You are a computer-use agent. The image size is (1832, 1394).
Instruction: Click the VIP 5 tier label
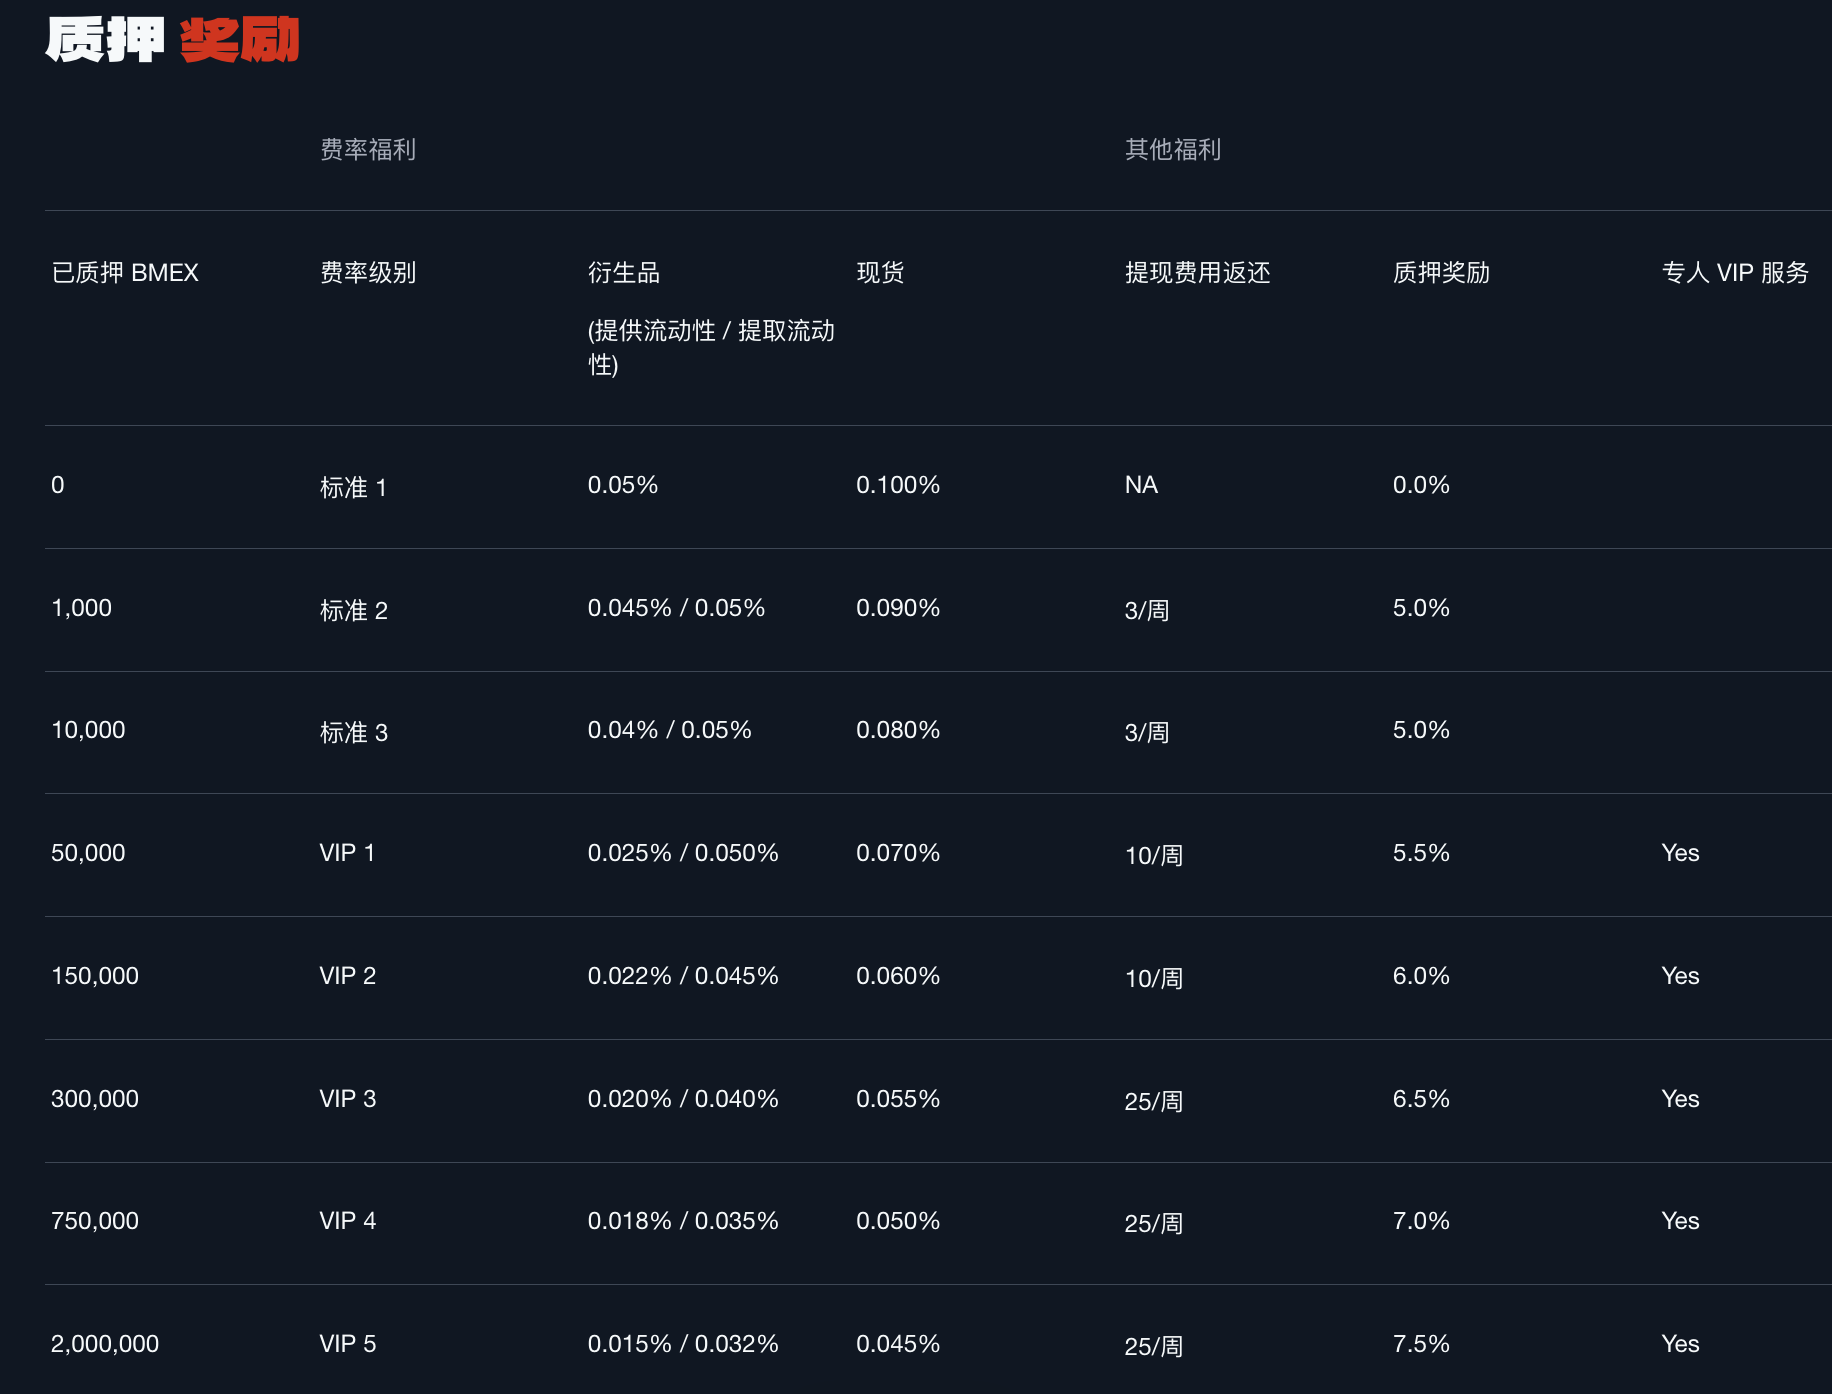coord(346,1343)
